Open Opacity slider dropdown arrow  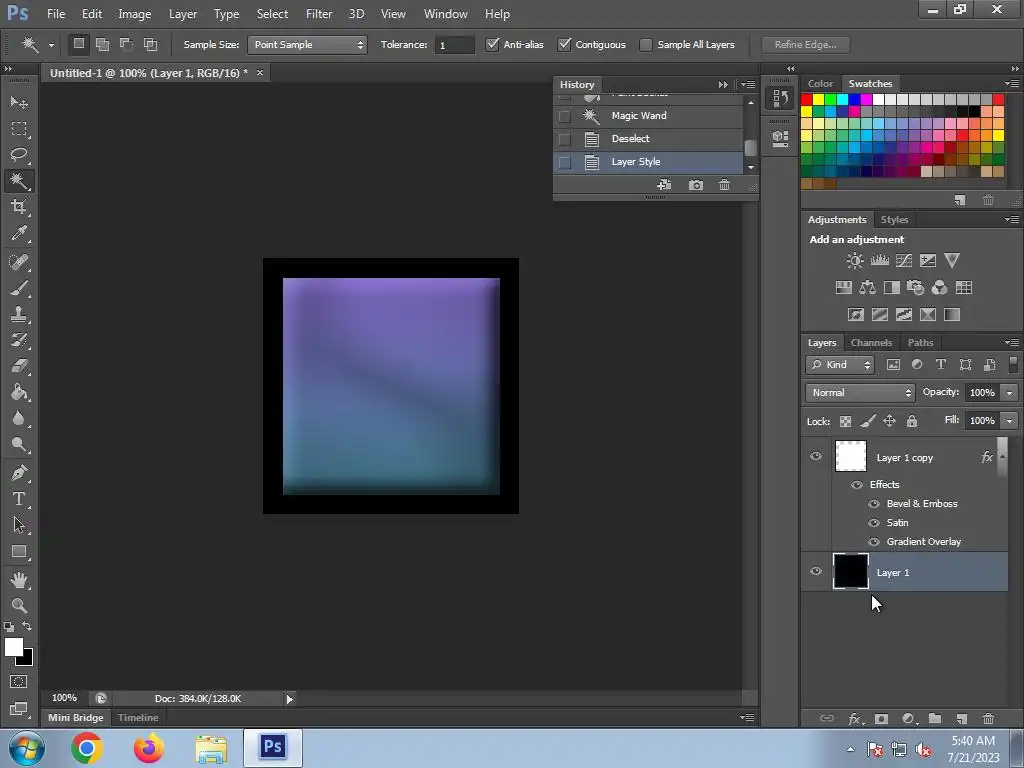(1010, 392)
